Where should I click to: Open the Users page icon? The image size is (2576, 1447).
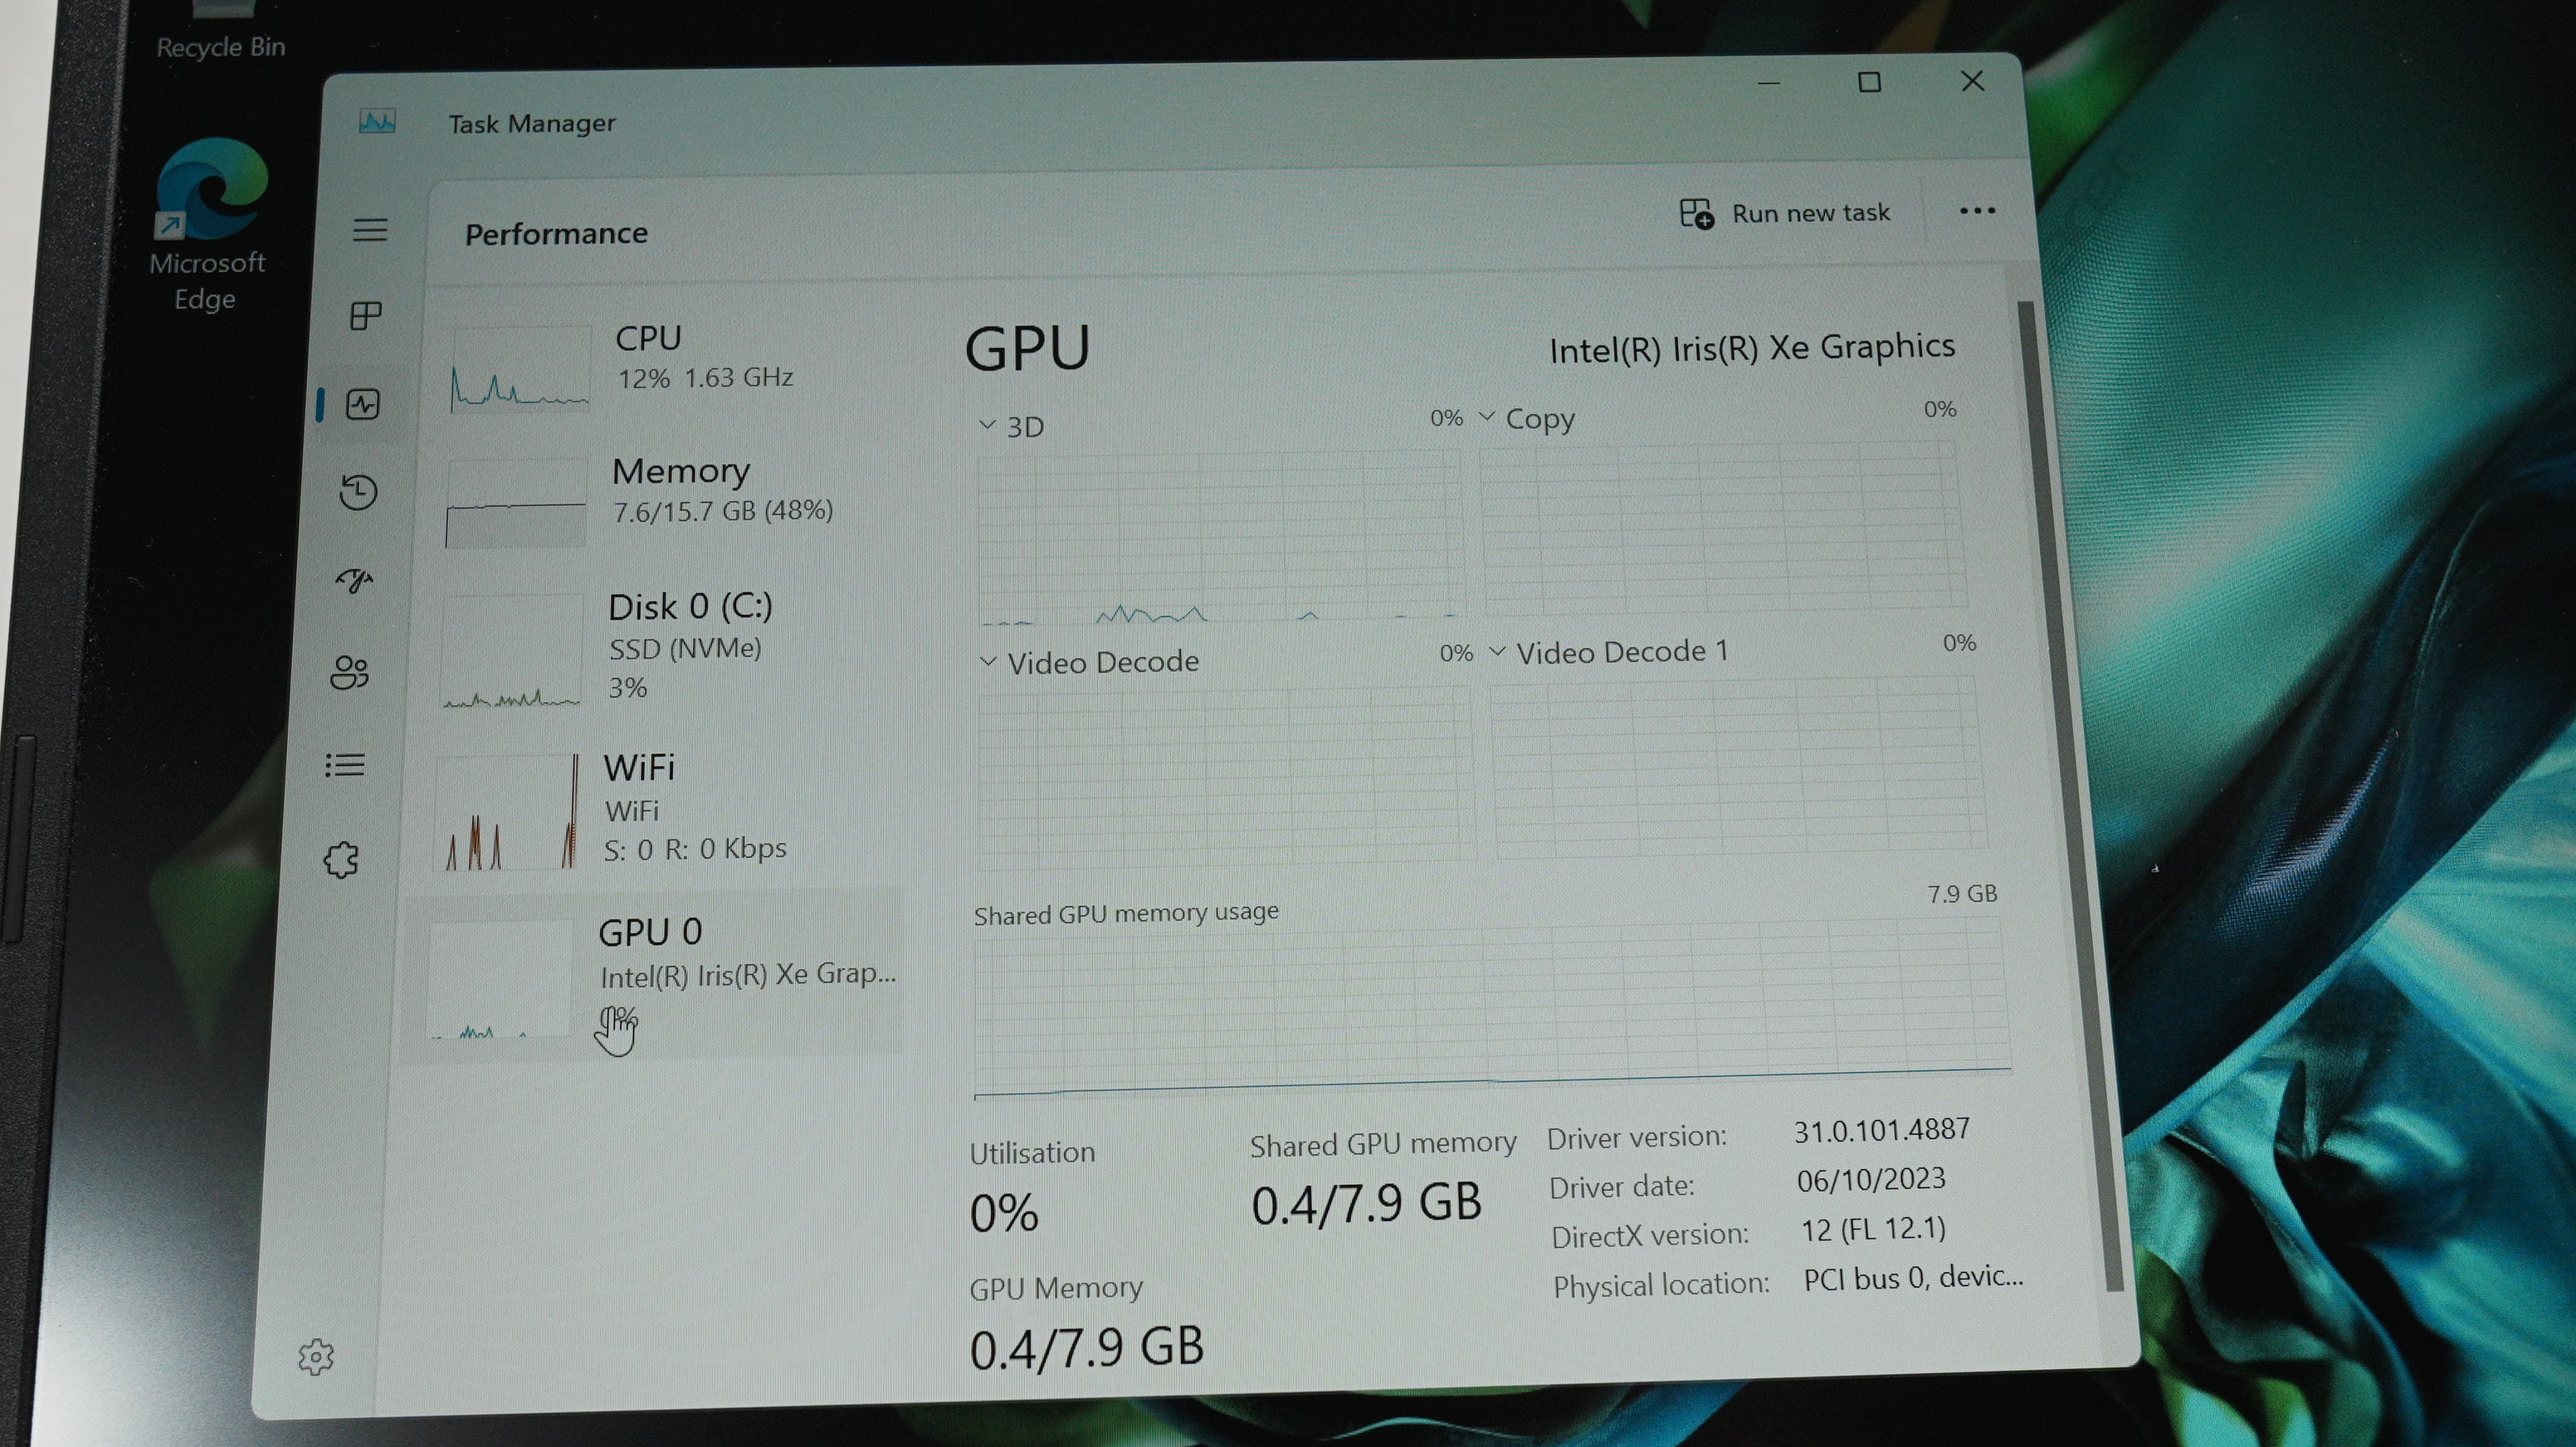pos(350,672)
